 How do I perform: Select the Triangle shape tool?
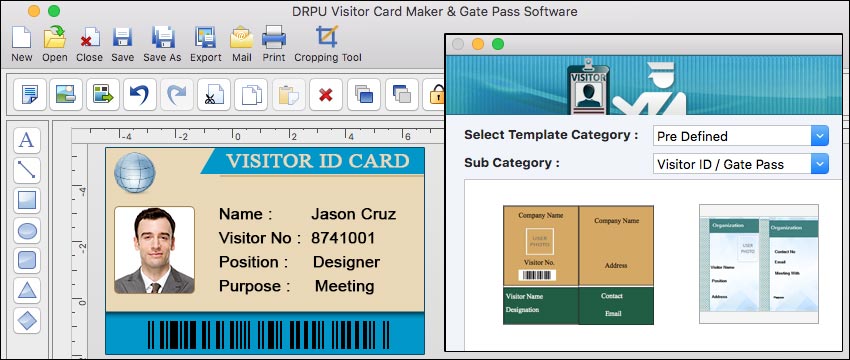click(27, 291)
